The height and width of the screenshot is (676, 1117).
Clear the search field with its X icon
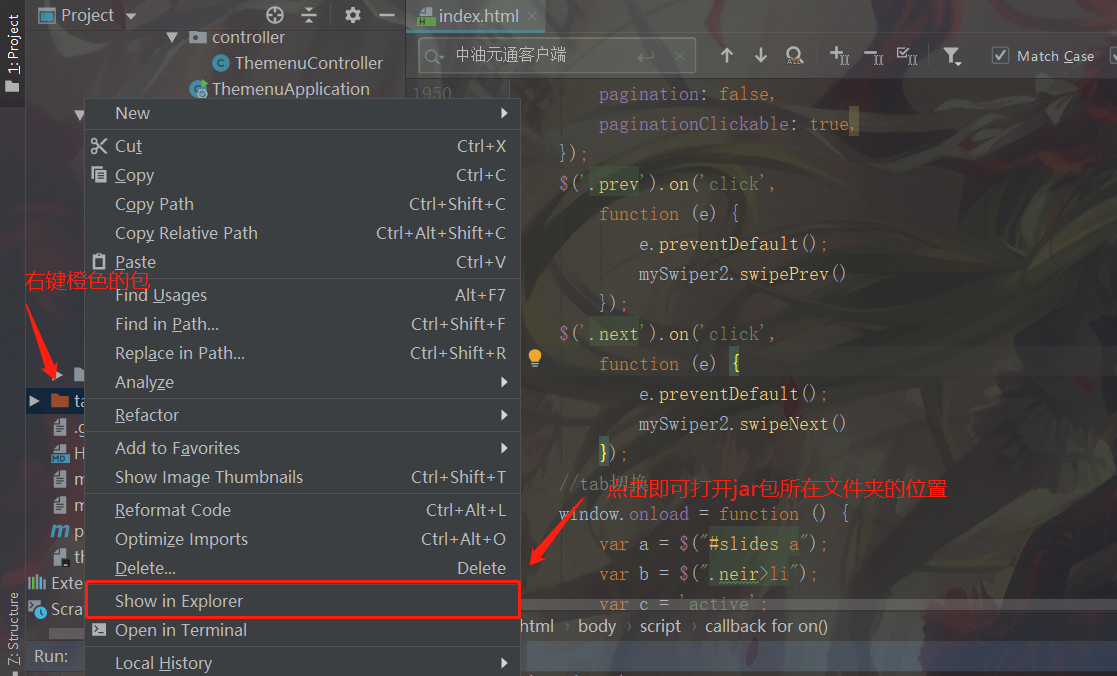click(680, 56)
